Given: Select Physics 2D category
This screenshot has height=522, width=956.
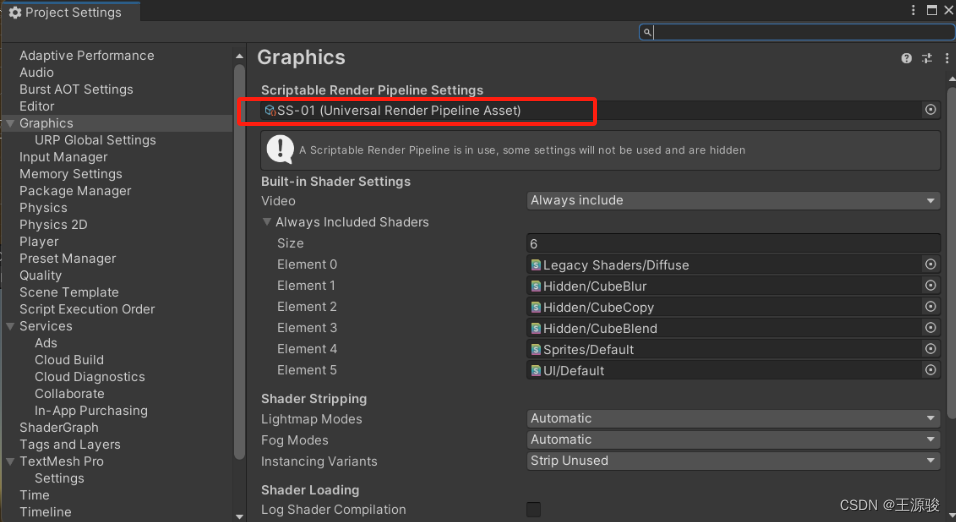Looking at the screenshot, I should 53,225.
